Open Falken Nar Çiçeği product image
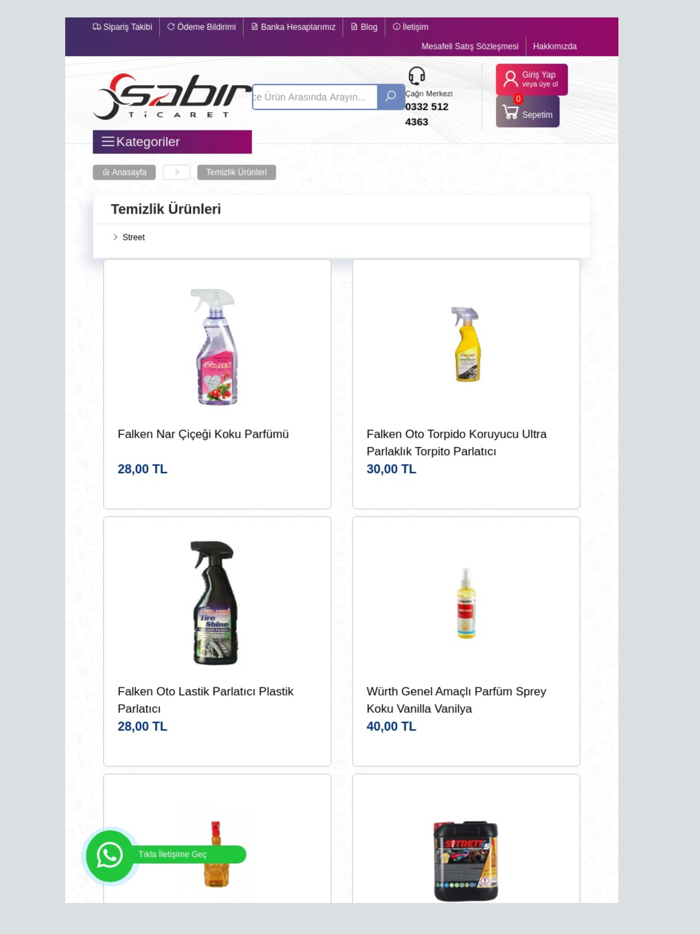This screenshot has width=700, height=934. [x=216, y=346]
